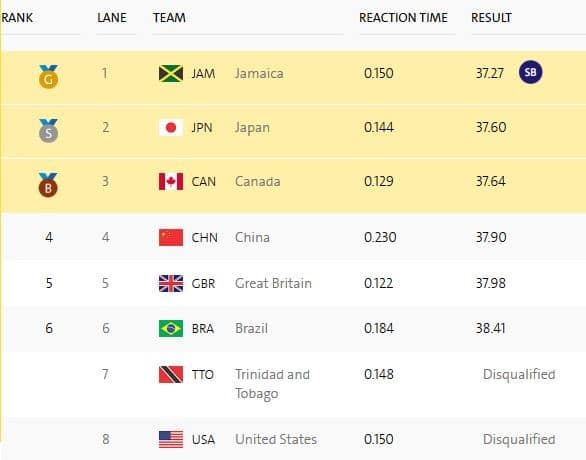Sort by the REACTION TIME column header

point(403,18)
